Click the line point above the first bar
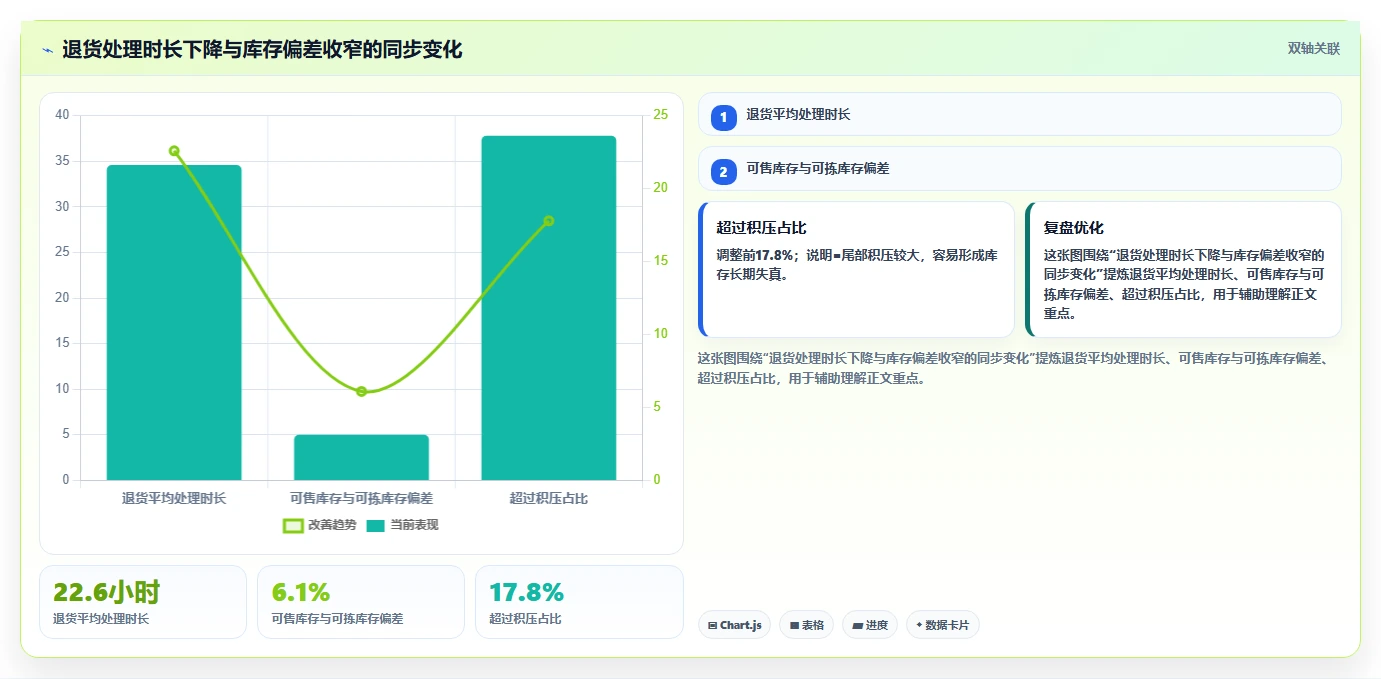Viewport: 1381px width, 679px height. (x=174, y=151)
